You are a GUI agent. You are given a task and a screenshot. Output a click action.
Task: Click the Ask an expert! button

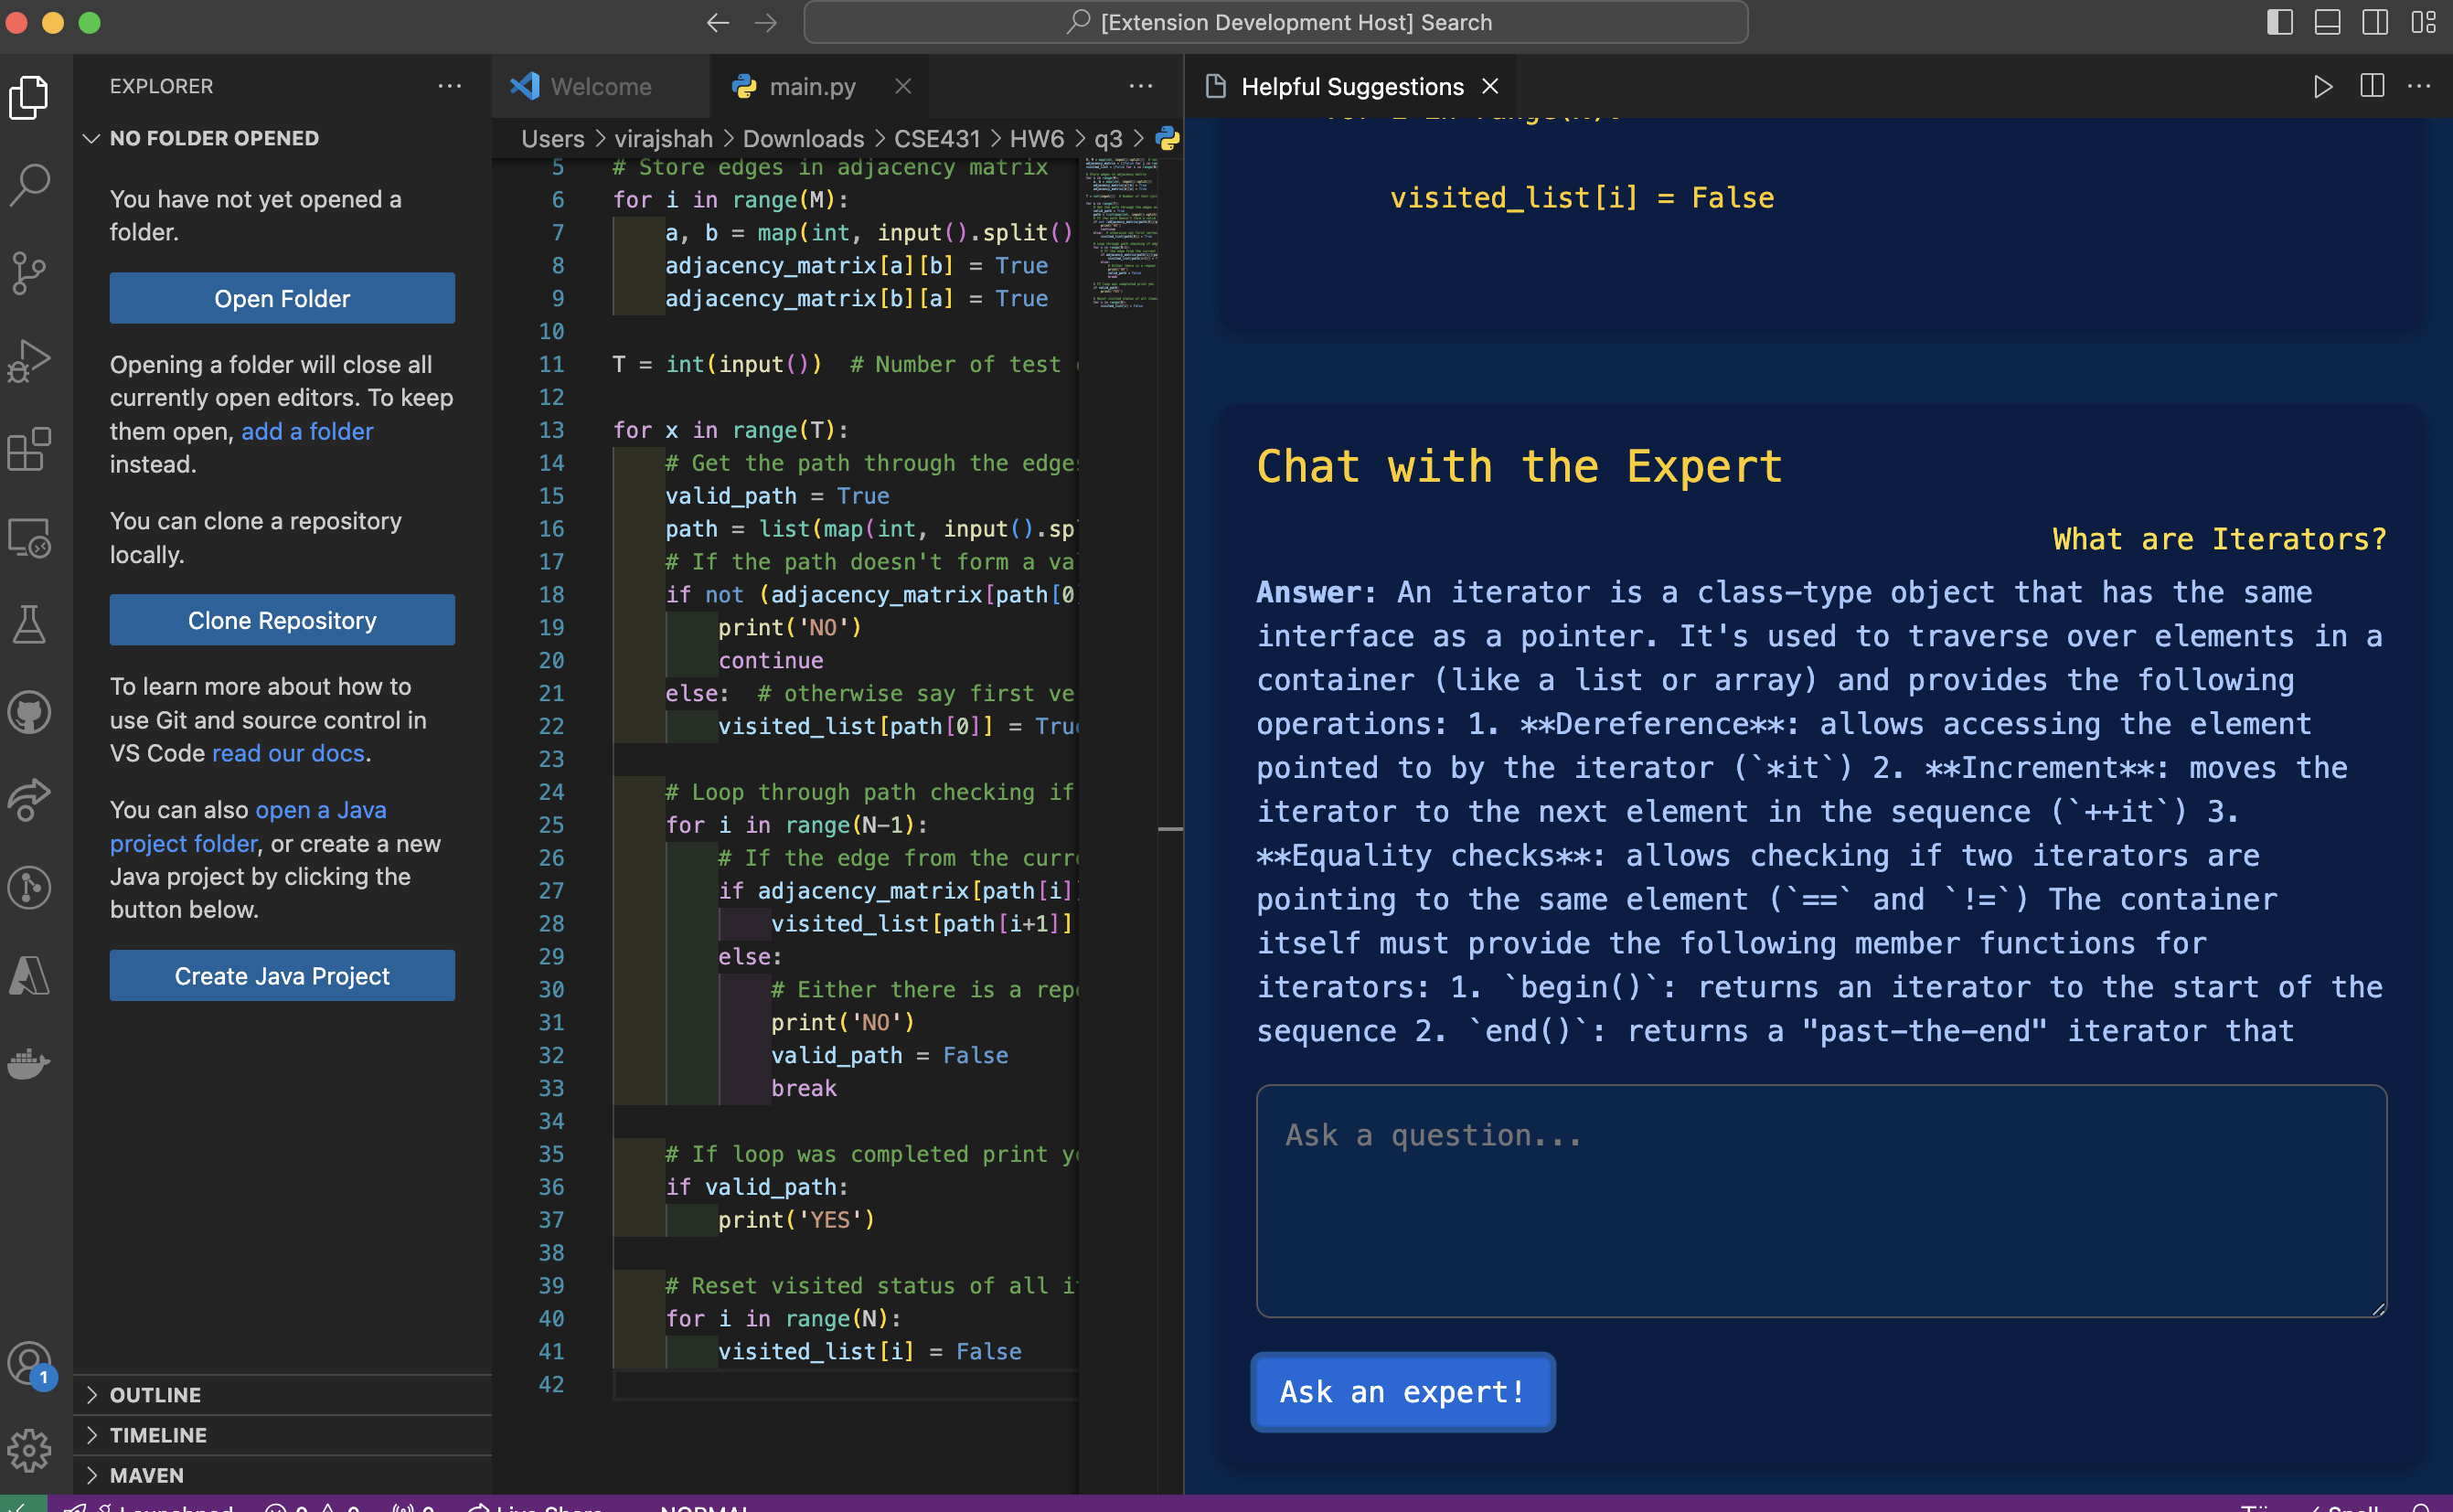(1402, 1392)
